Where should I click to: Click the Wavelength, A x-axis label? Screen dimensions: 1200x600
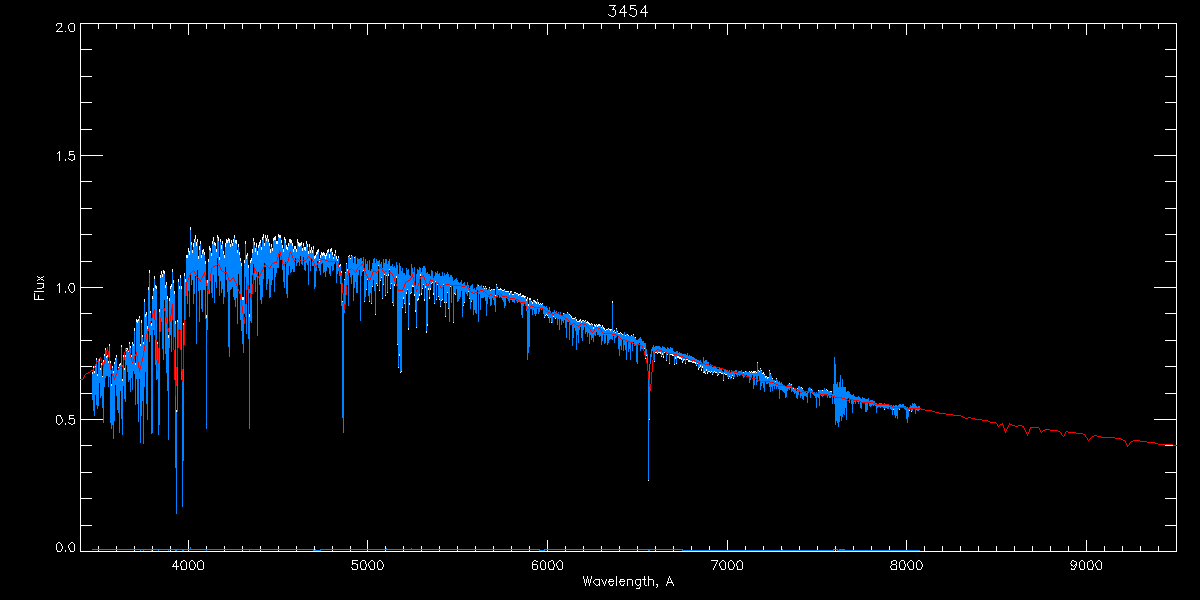[628, 582]
